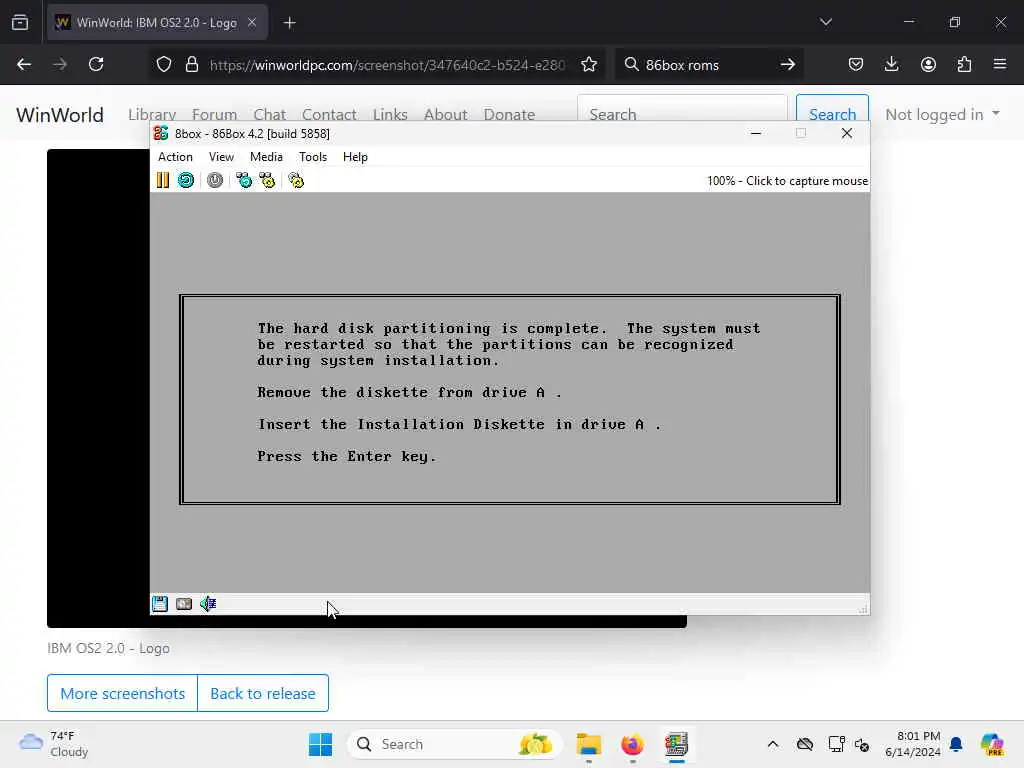
Task: Send Ctrl+Alt+Esc using the toolbar icon
Action: click(x=267, y=180)
